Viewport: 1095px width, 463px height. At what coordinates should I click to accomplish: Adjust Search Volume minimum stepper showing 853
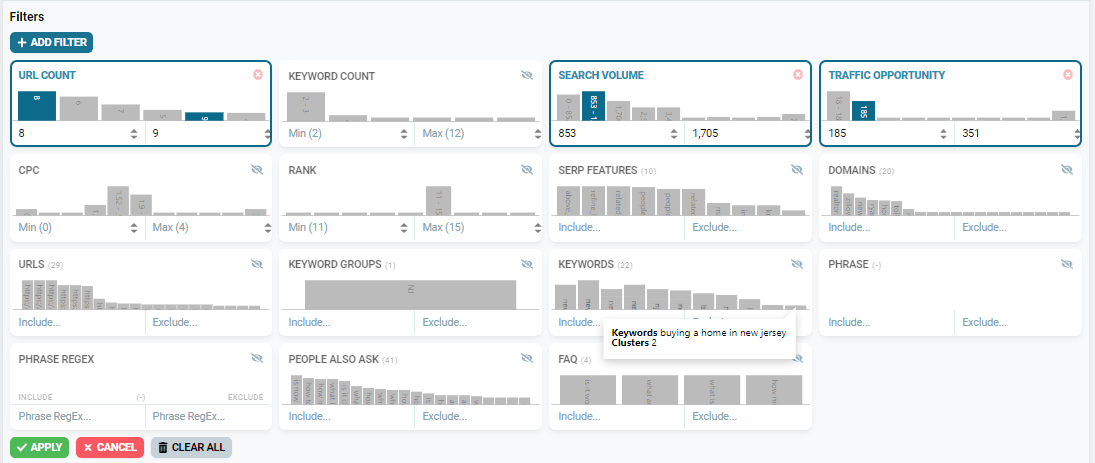tap(674, 133)
